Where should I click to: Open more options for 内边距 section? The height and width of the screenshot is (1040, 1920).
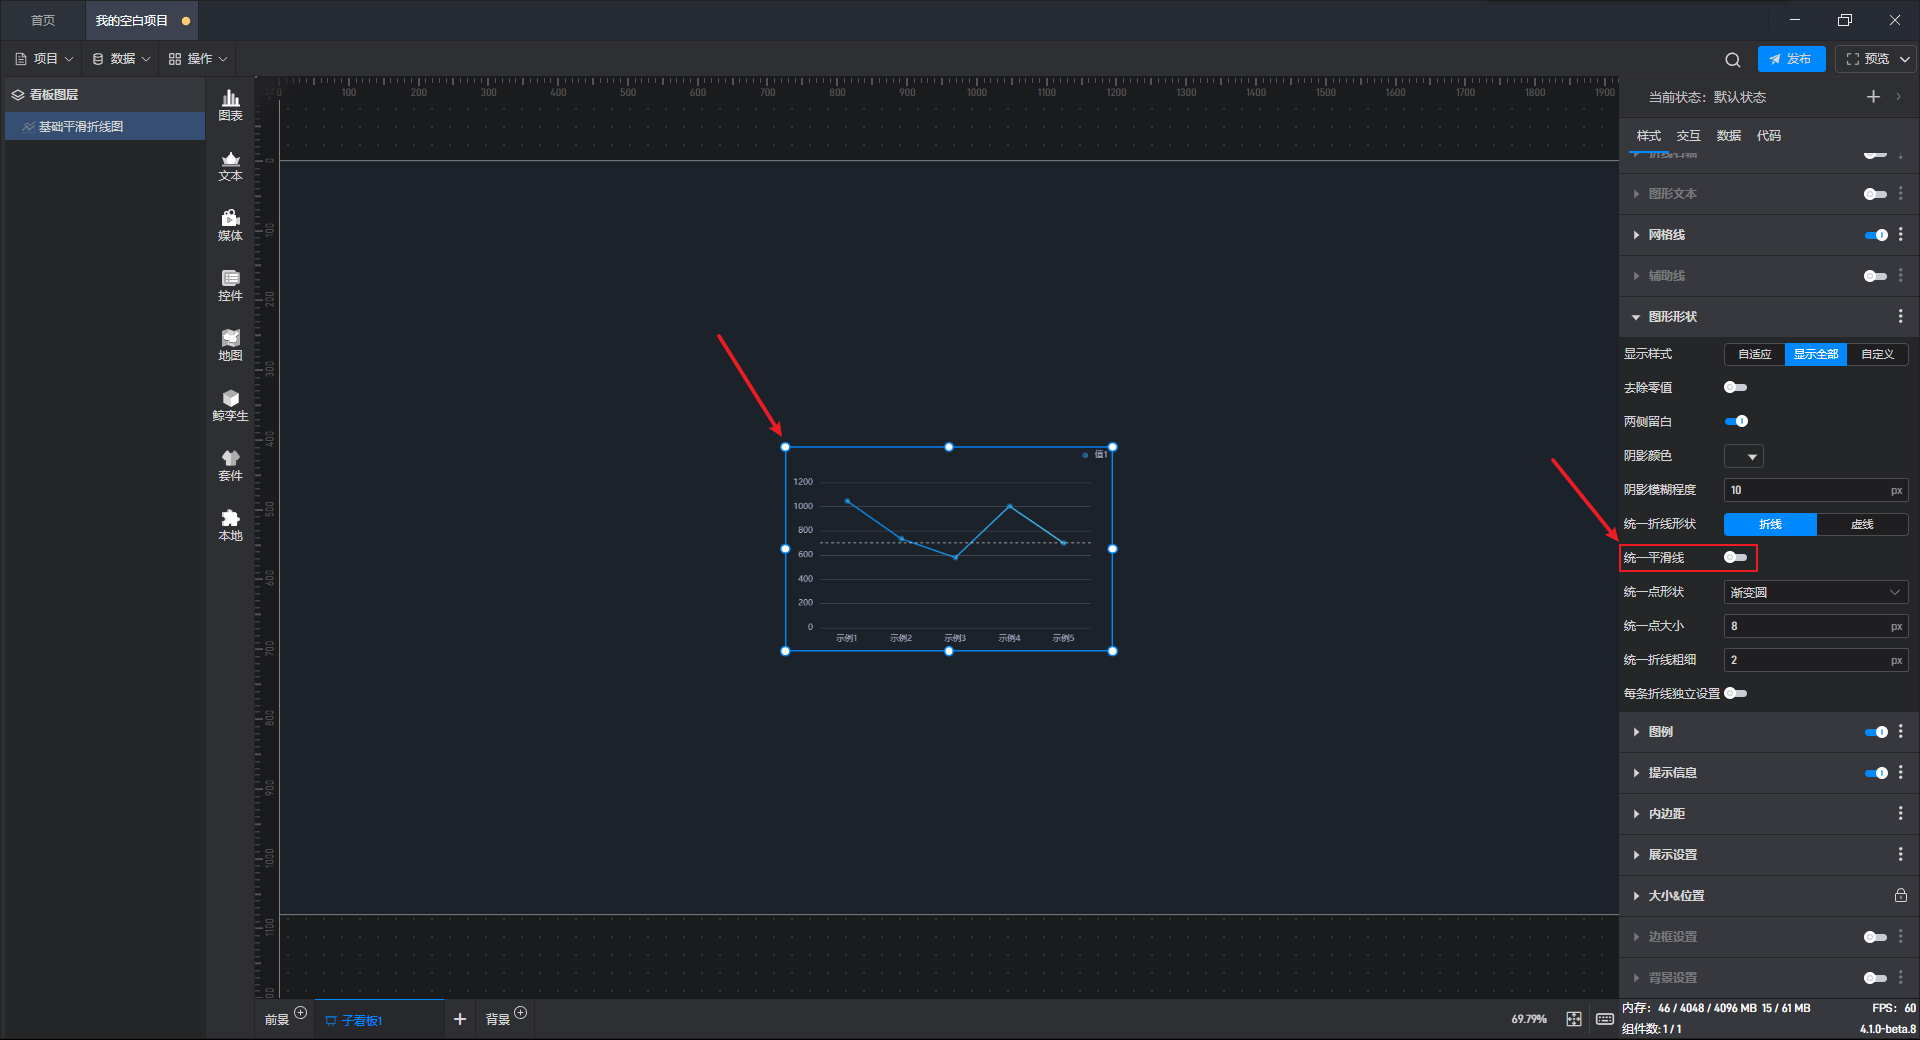pyautogui.click(x=1901, y=814)
